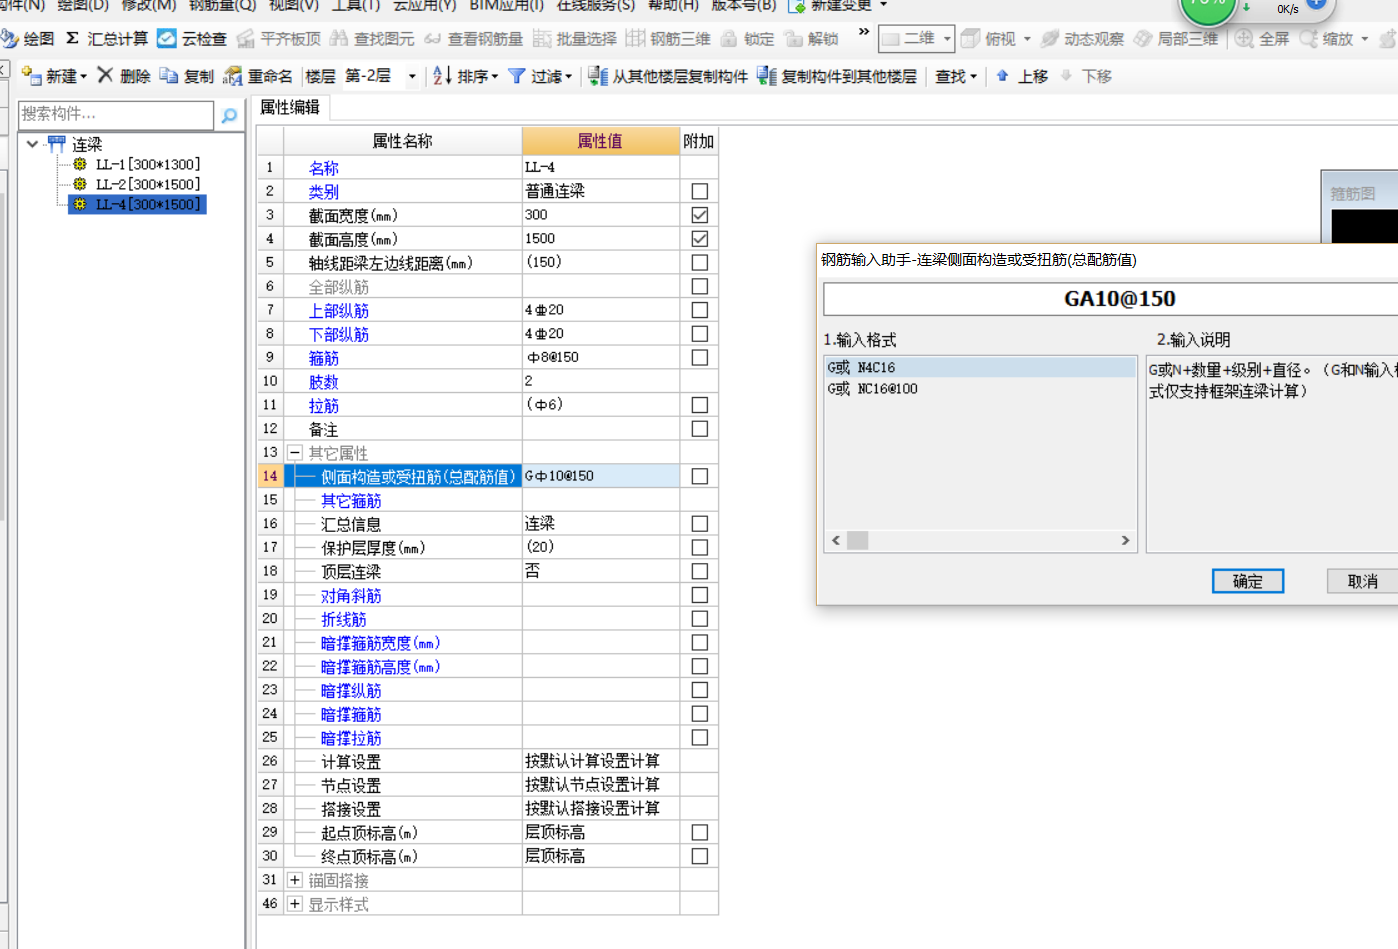Confirm rebar input with 确定
1398x949 pixels.
click(x=1248, y=581)
